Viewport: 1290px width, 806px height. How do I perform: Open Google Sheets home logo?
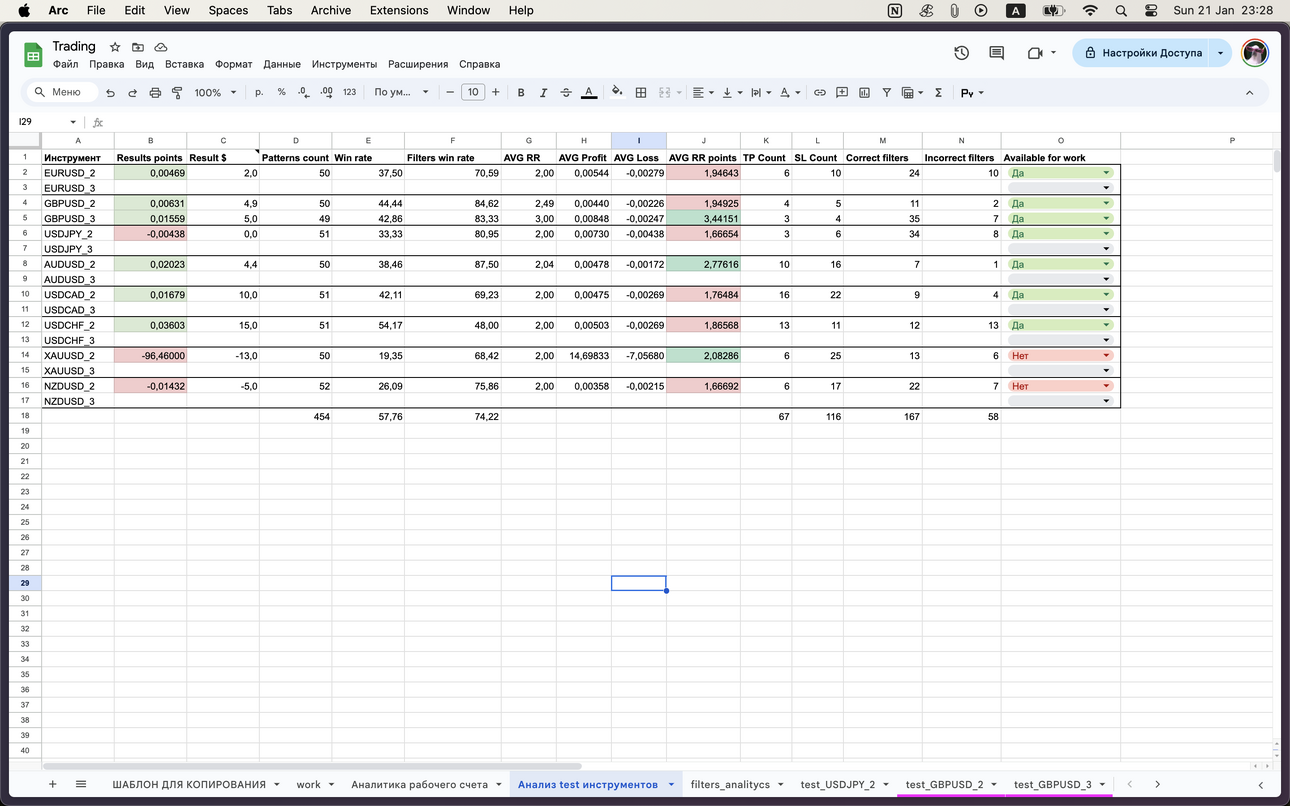(34, 54)
